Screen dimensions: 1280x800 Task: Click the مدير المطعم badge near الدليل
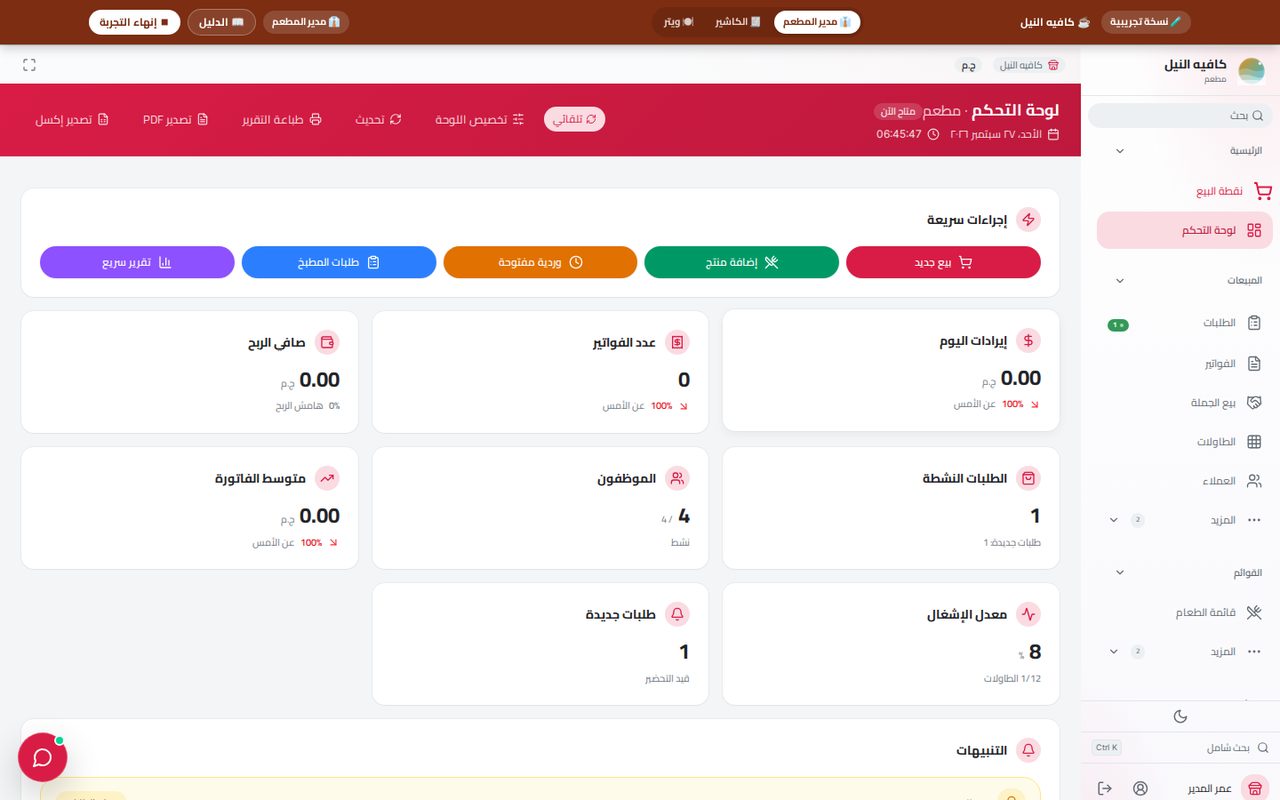coord(306,22)
